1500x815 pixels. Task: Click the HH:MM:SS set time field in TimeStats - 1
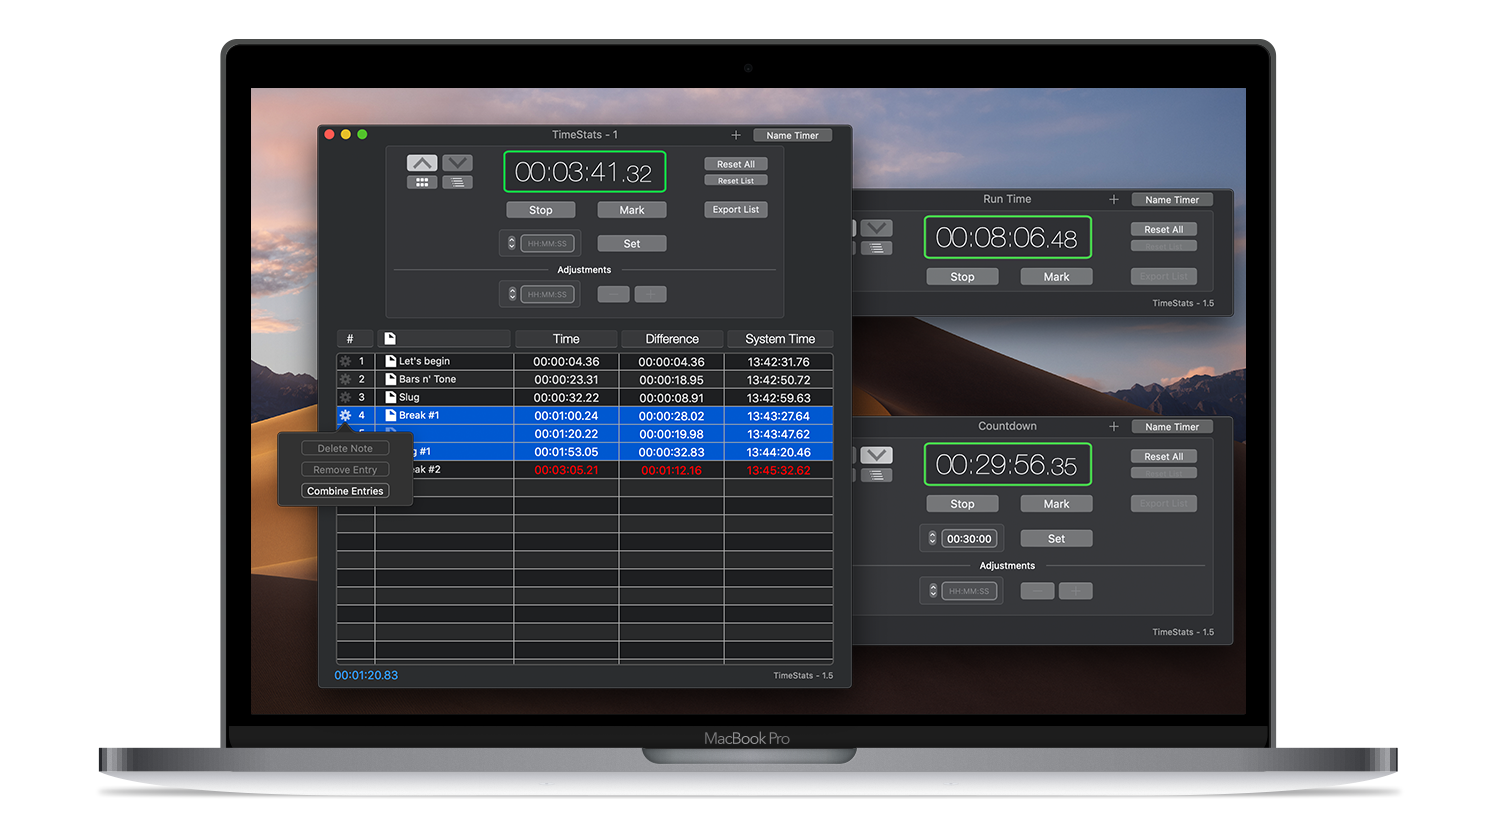point(547,243)
